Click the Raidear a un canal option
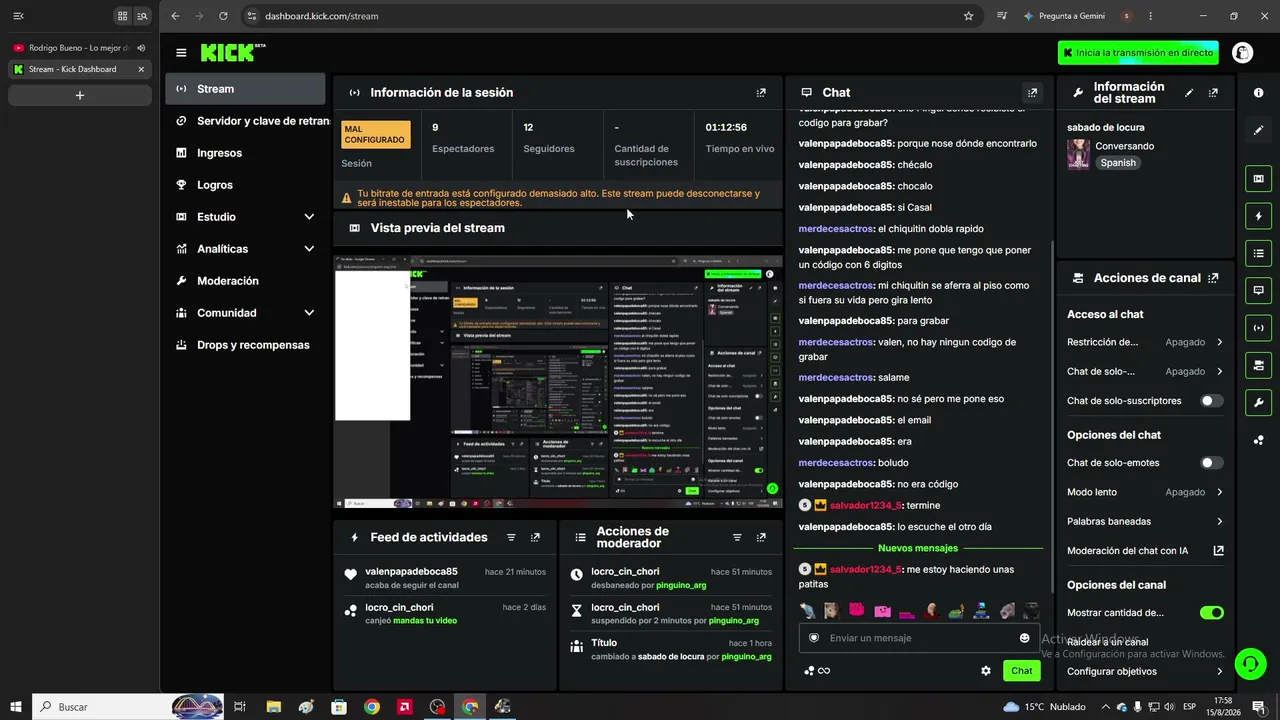 pos(1107,642)
